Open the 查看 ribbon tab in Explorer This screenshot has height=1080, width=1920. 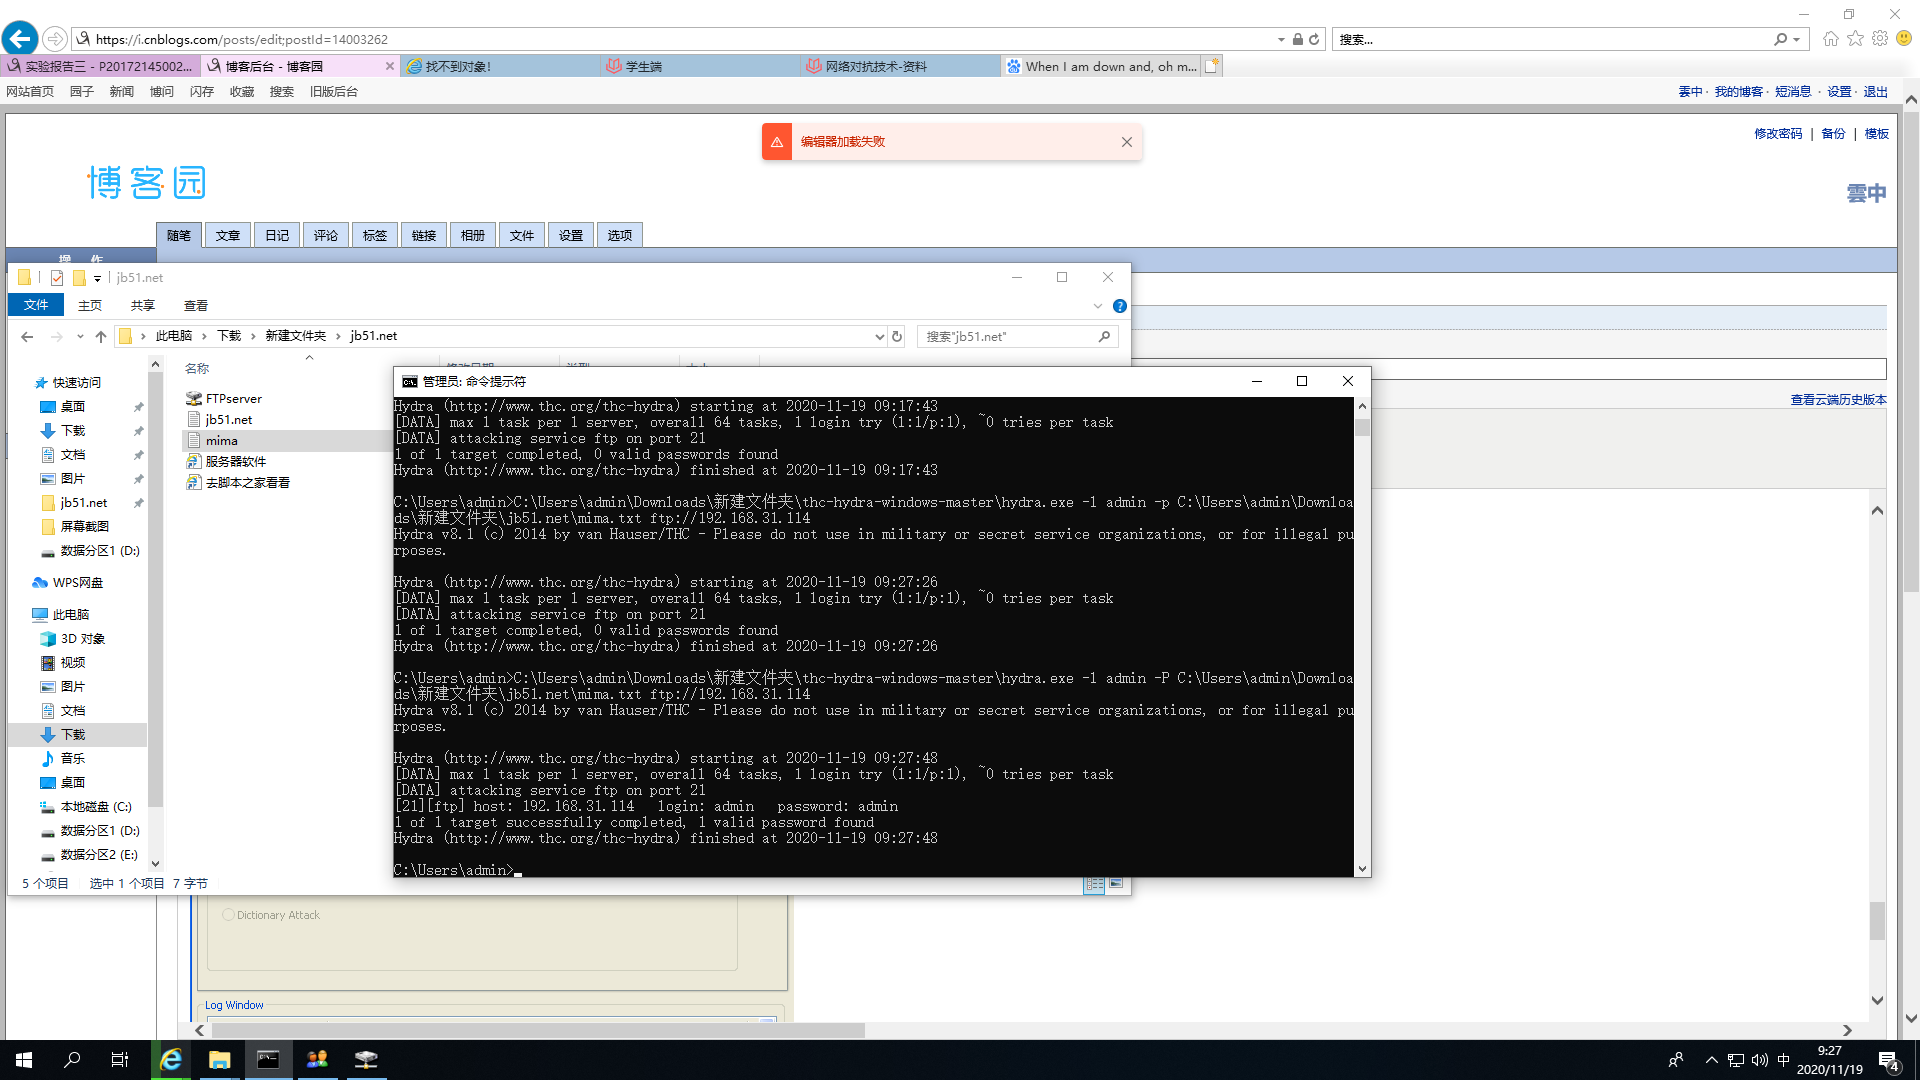click(x=195, y=306)
